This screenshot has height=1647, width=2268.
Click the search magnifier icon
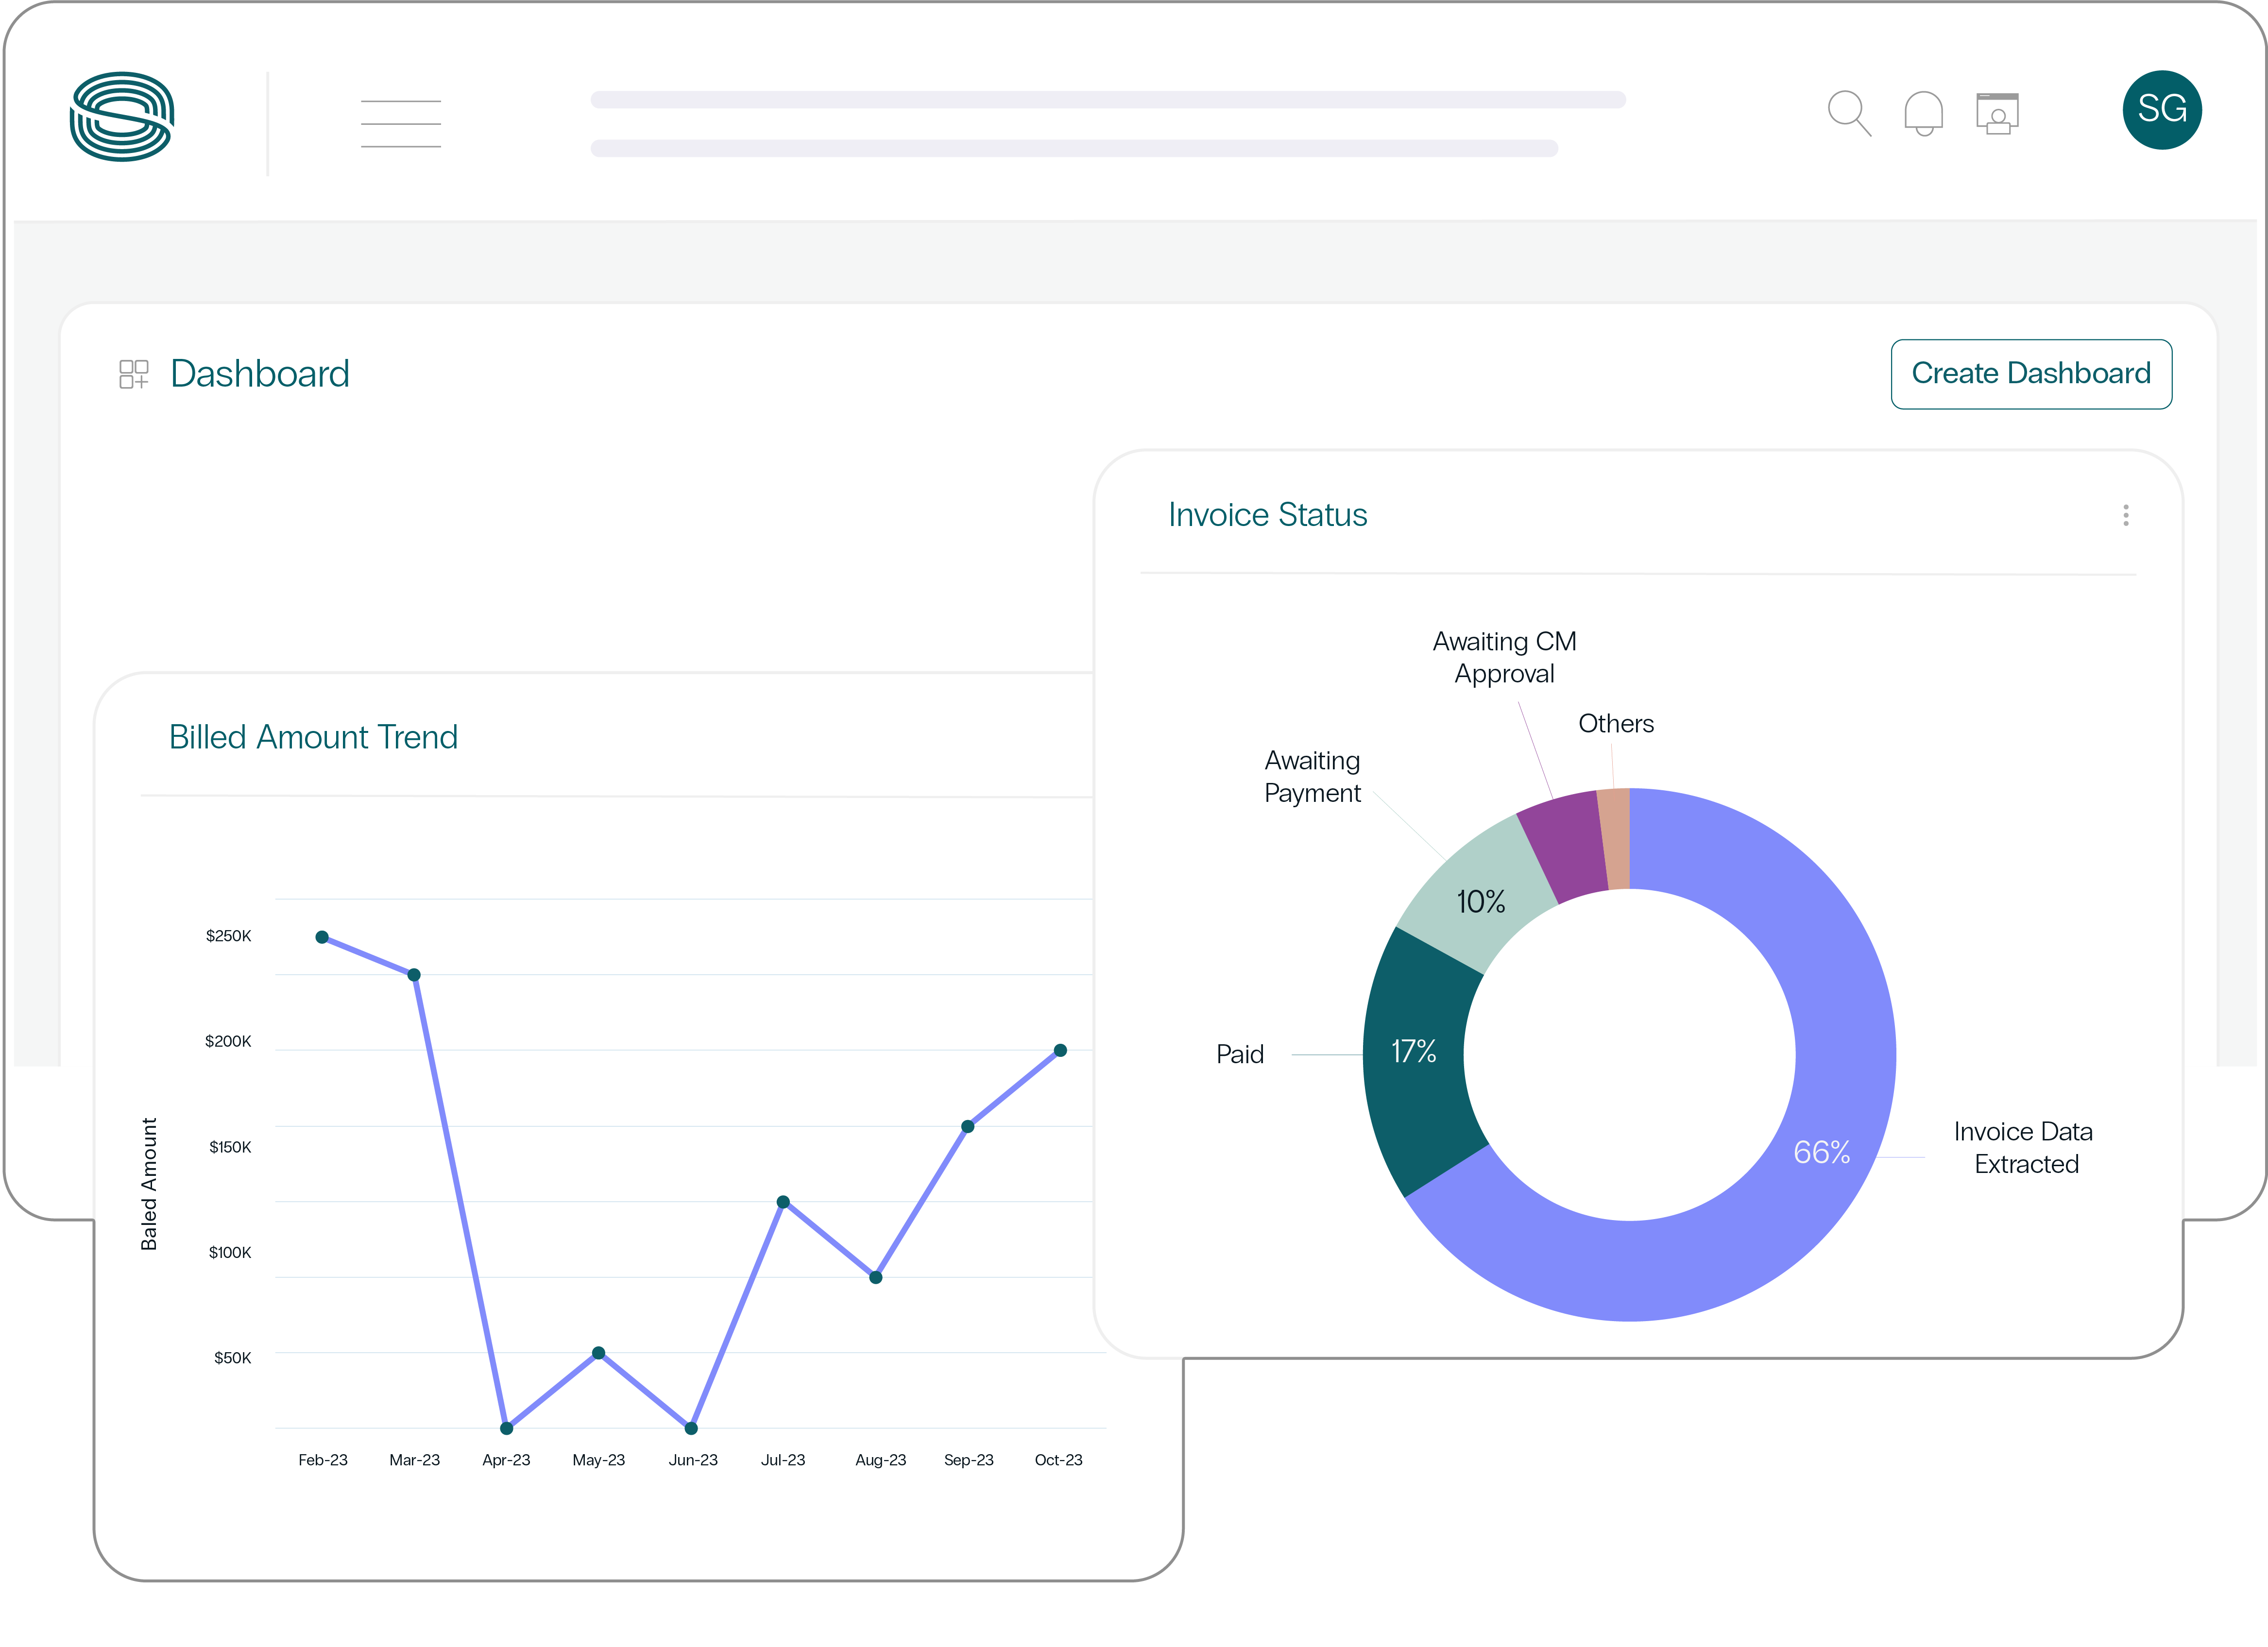[1849, 113]
